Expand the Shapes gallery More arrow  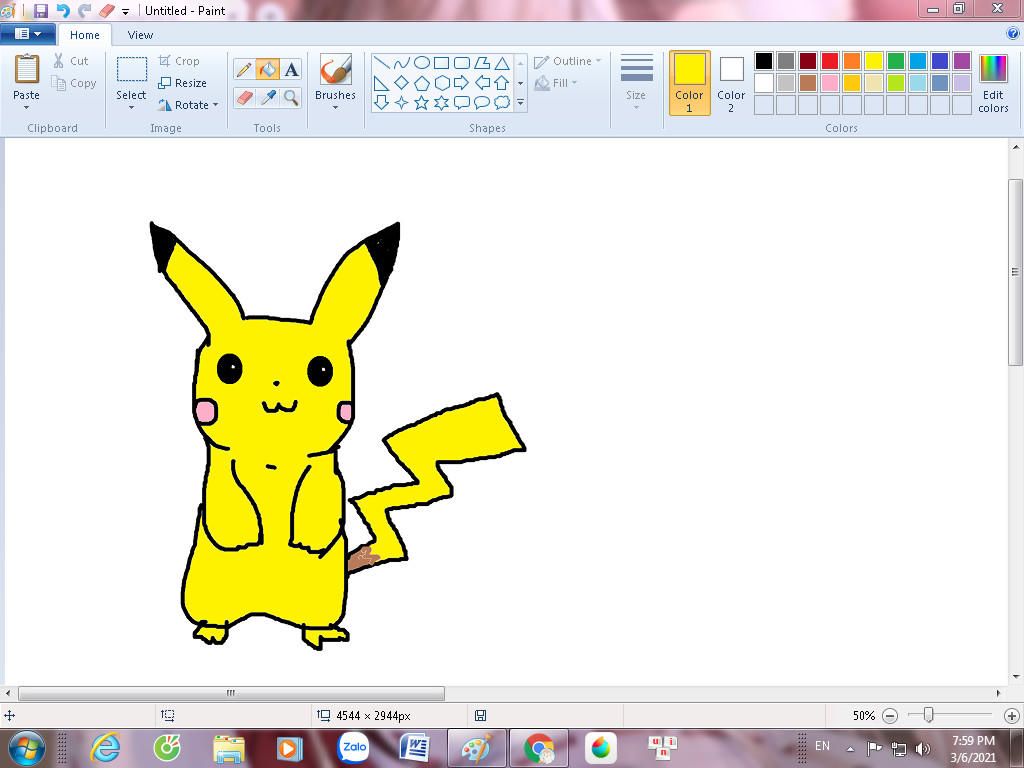tap(520, 103)
